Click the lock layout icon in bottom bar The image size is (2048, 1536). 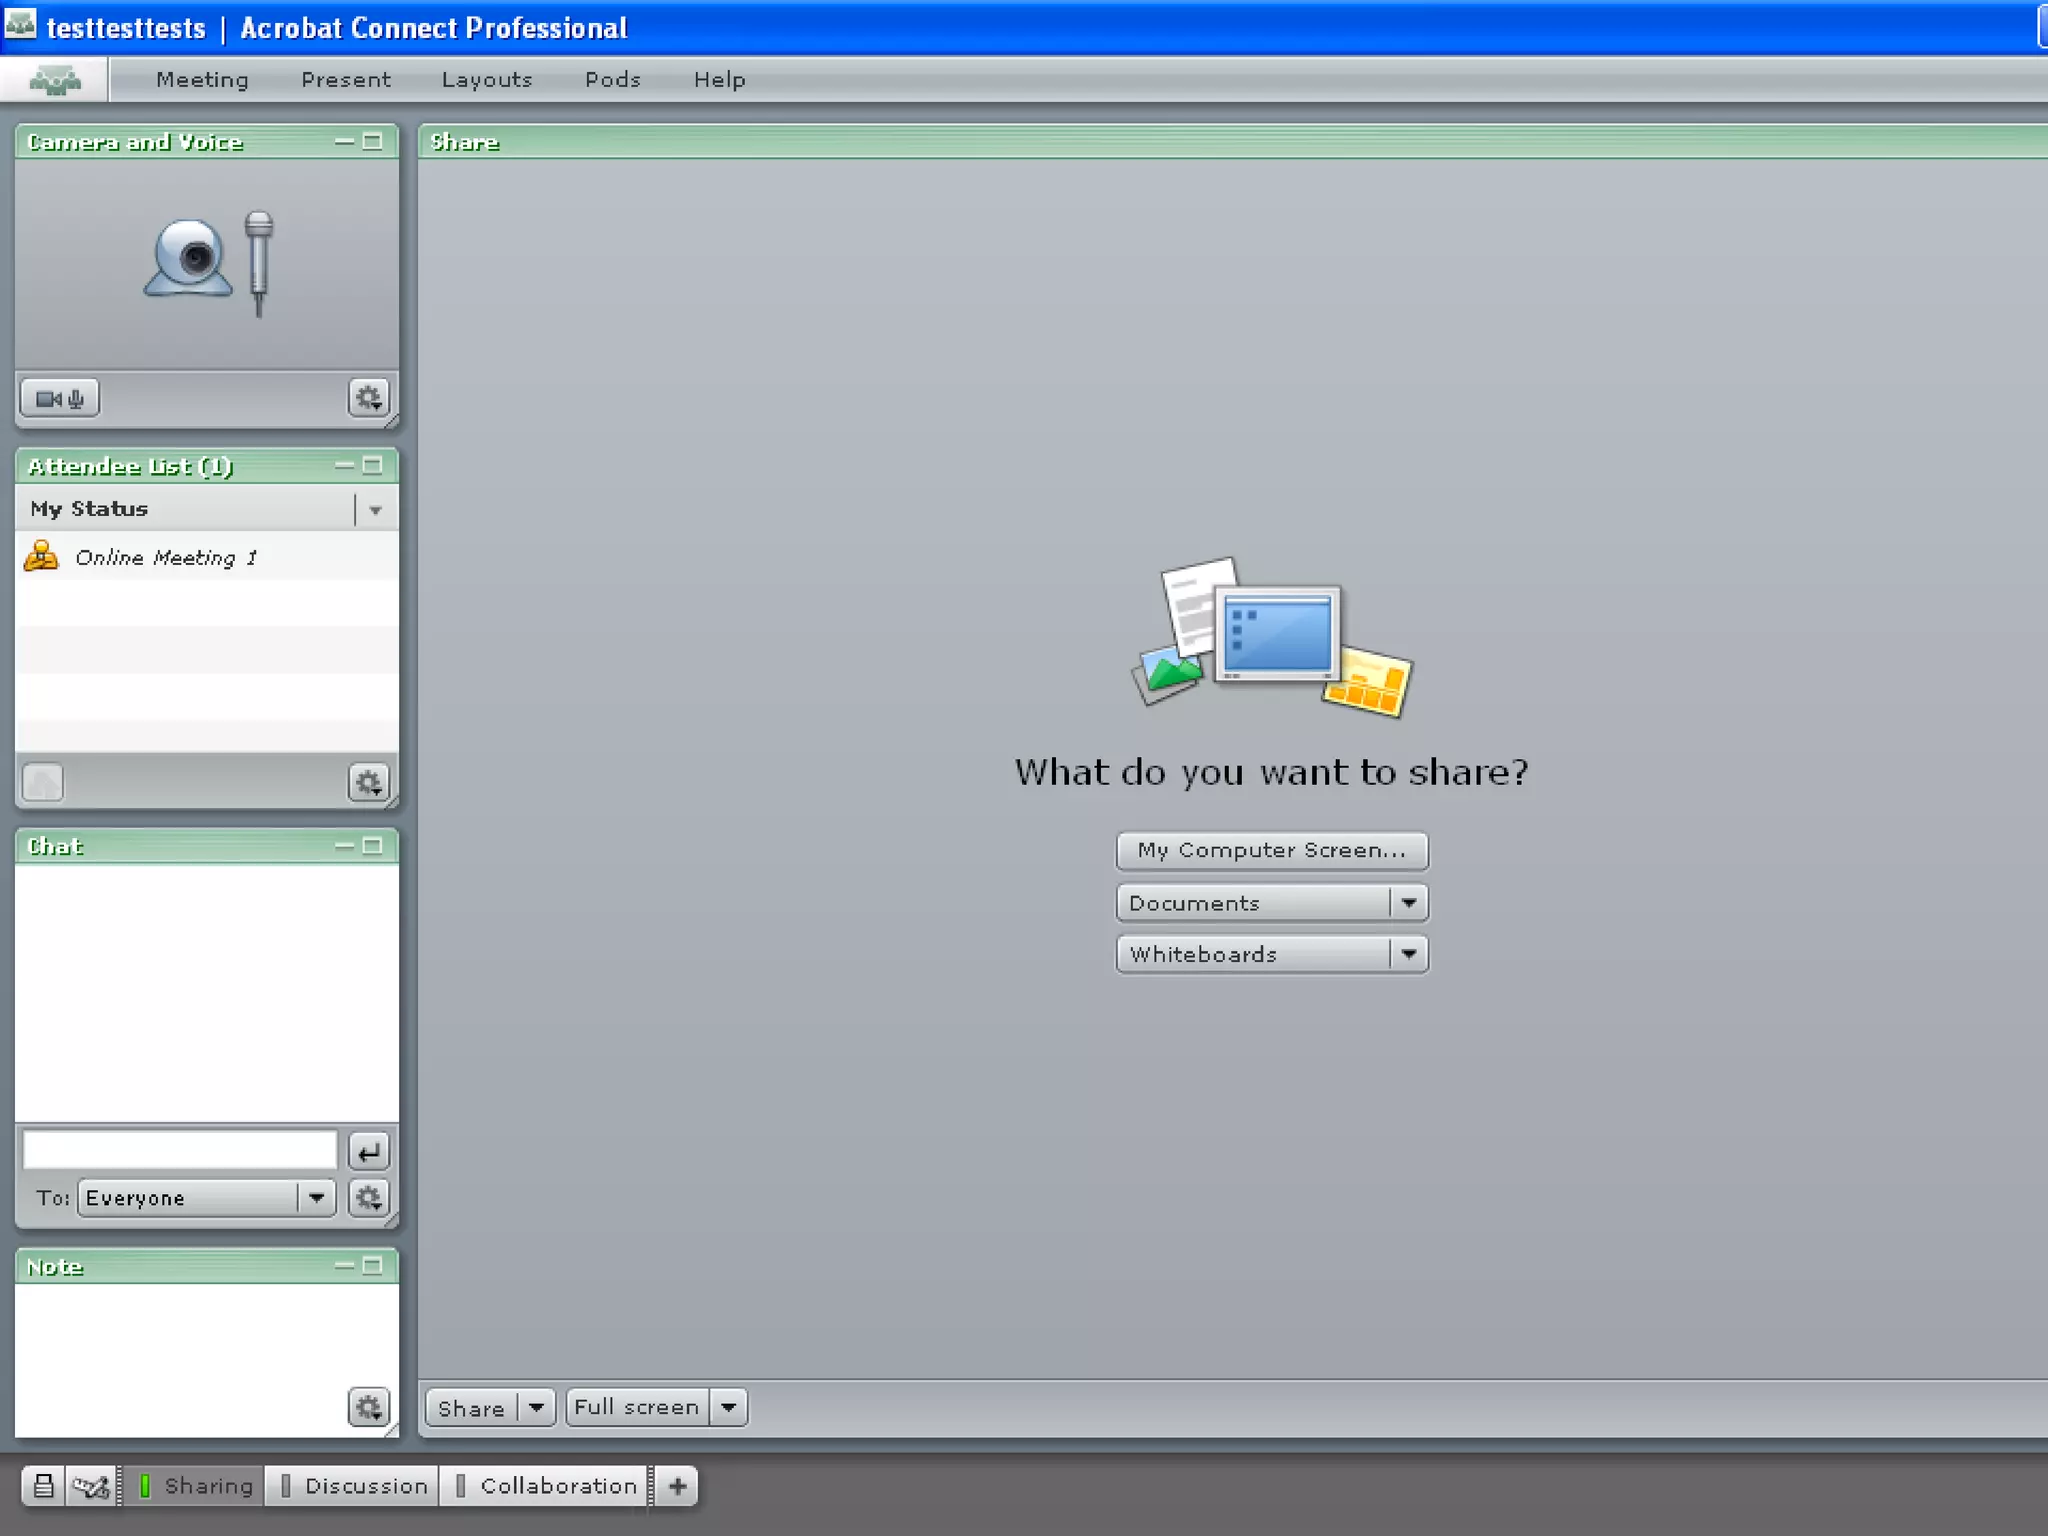tap(43, 1486)
